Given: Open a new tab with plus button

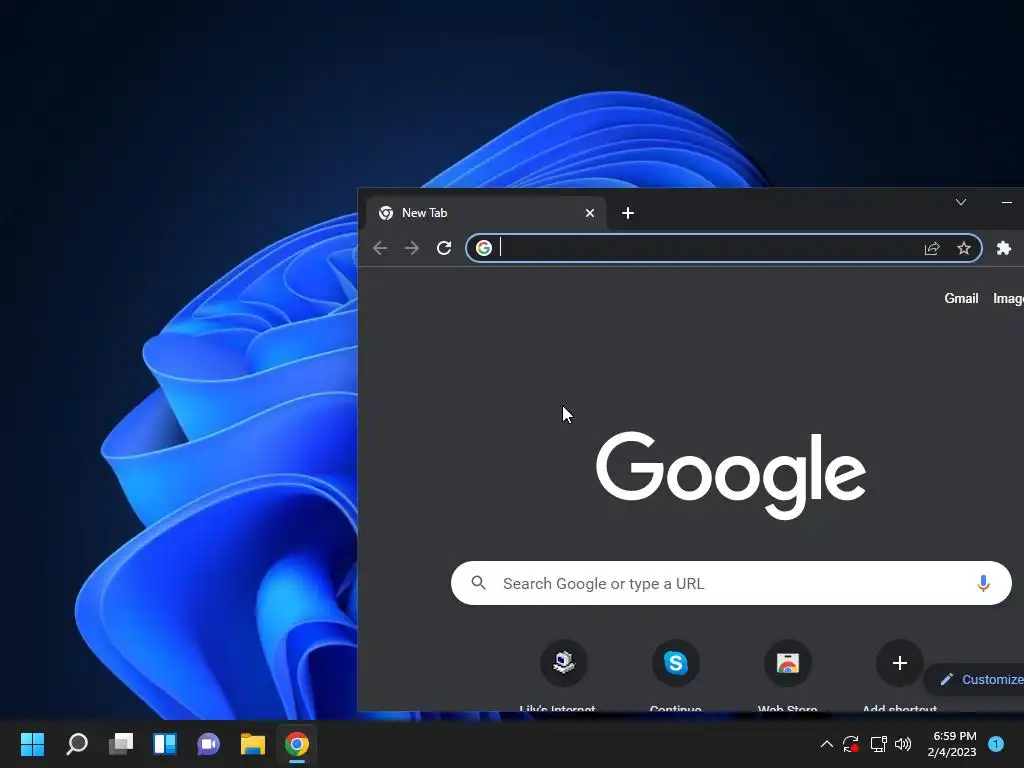Looking at the screenshot, I should (x=628, y=213).
